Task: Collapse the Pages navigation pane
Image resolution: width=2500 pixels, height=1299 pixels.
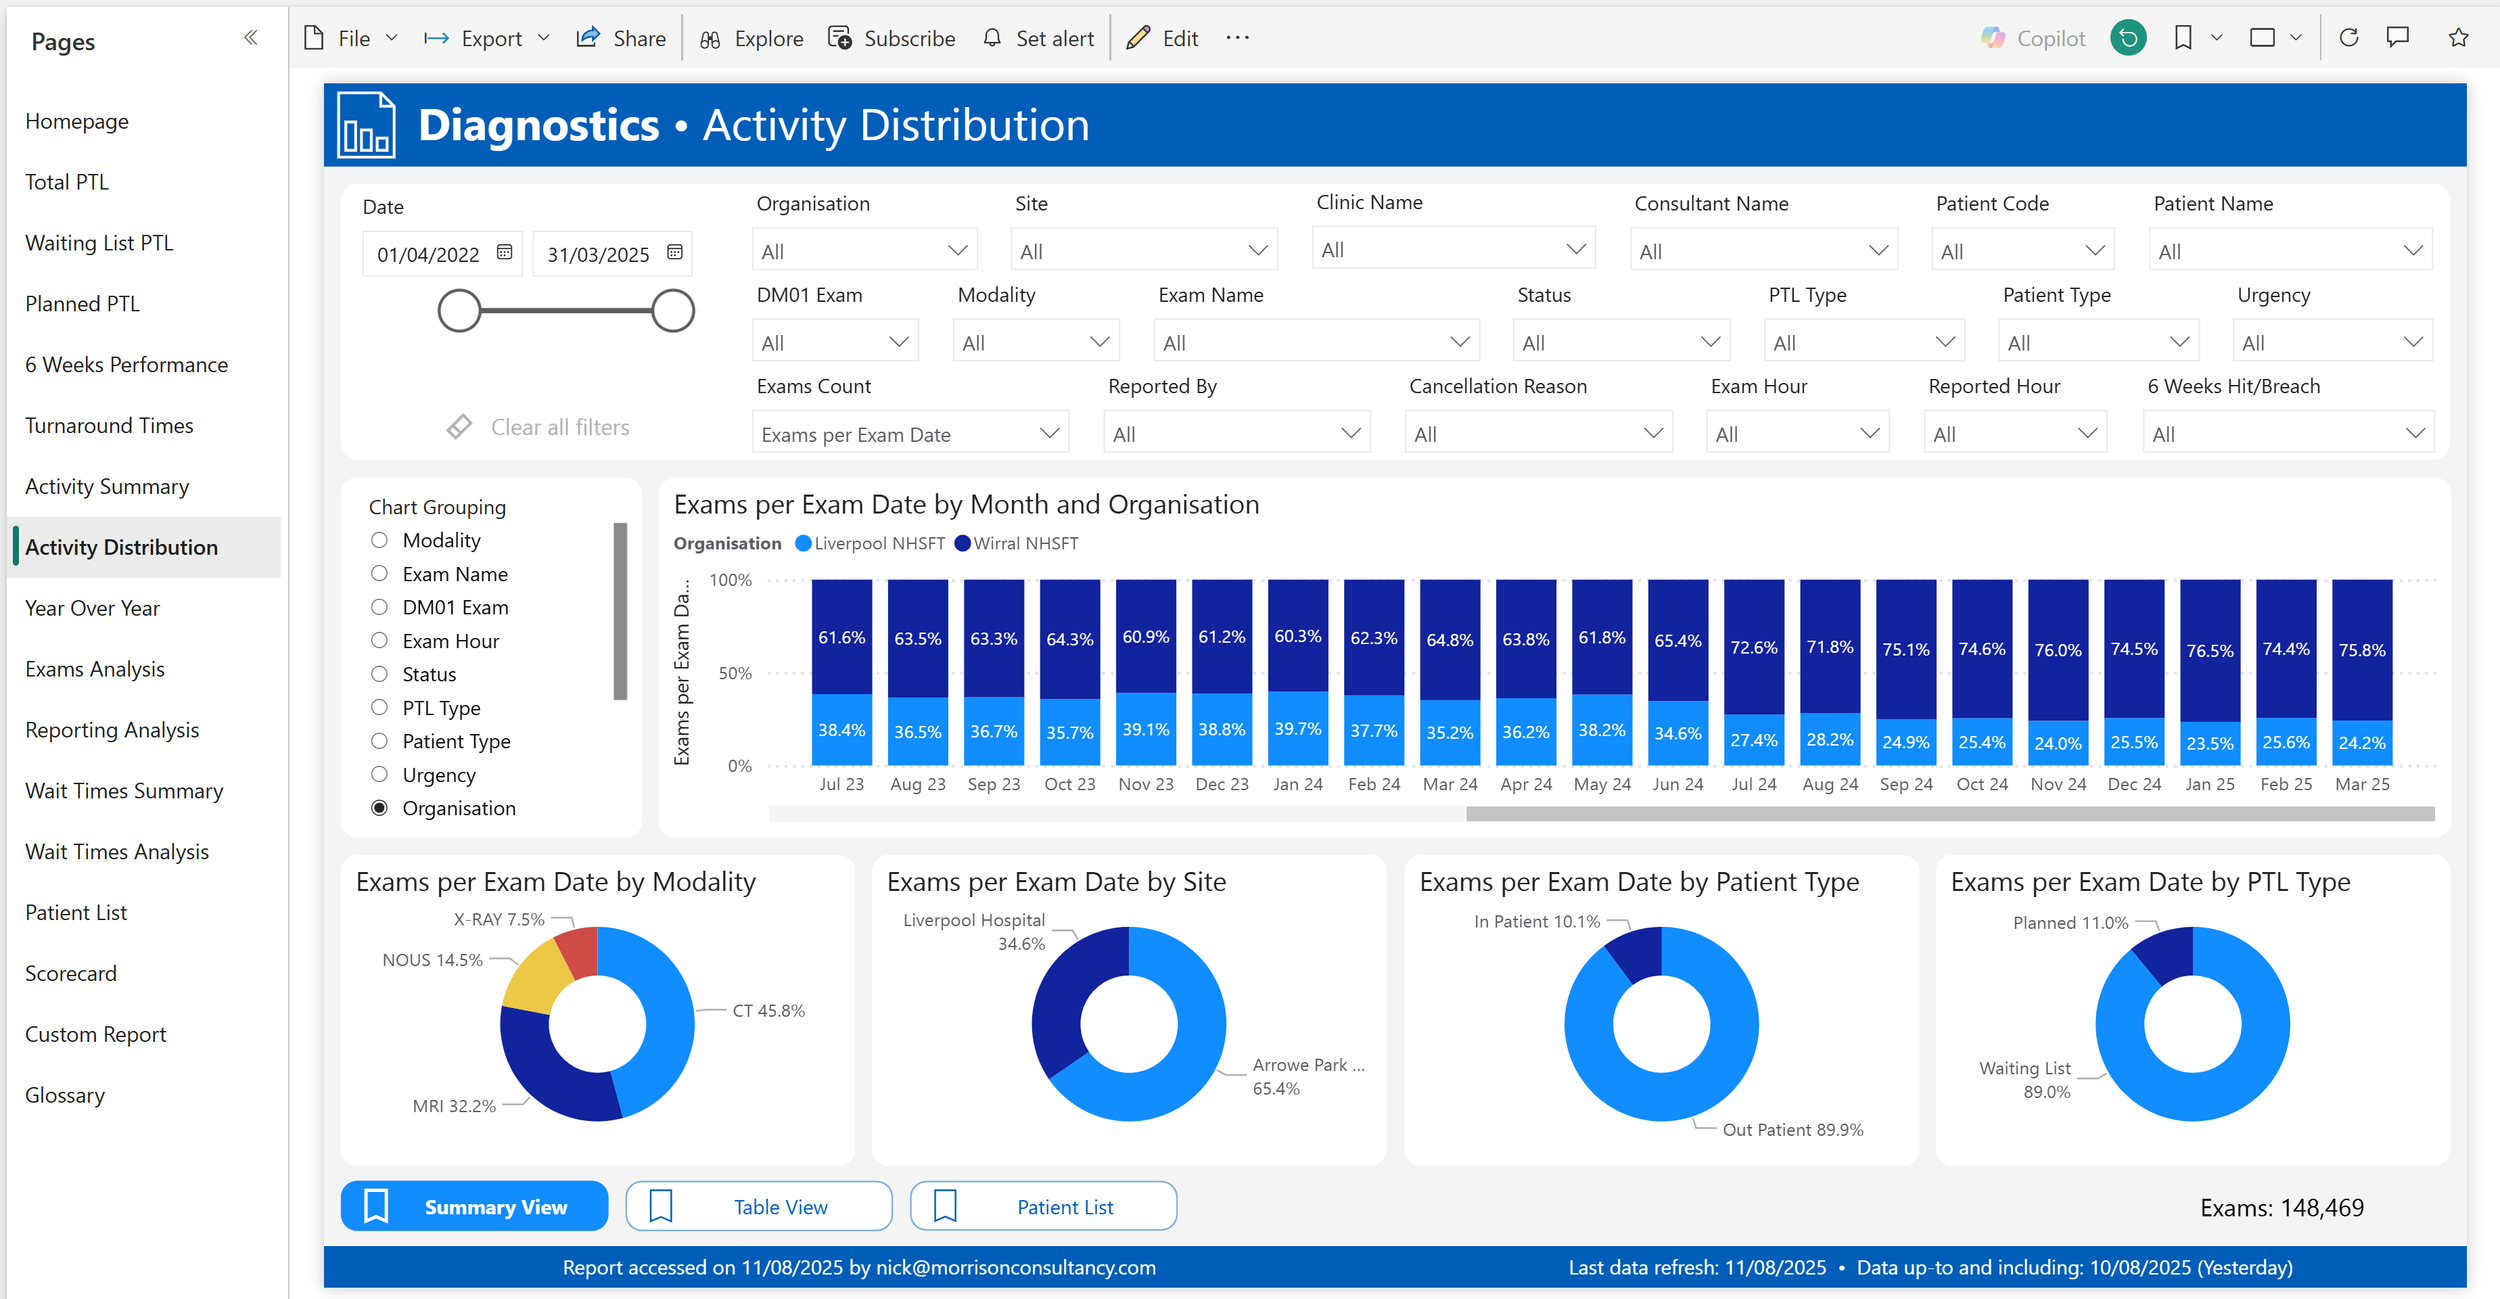Action: tap(250, 38)
